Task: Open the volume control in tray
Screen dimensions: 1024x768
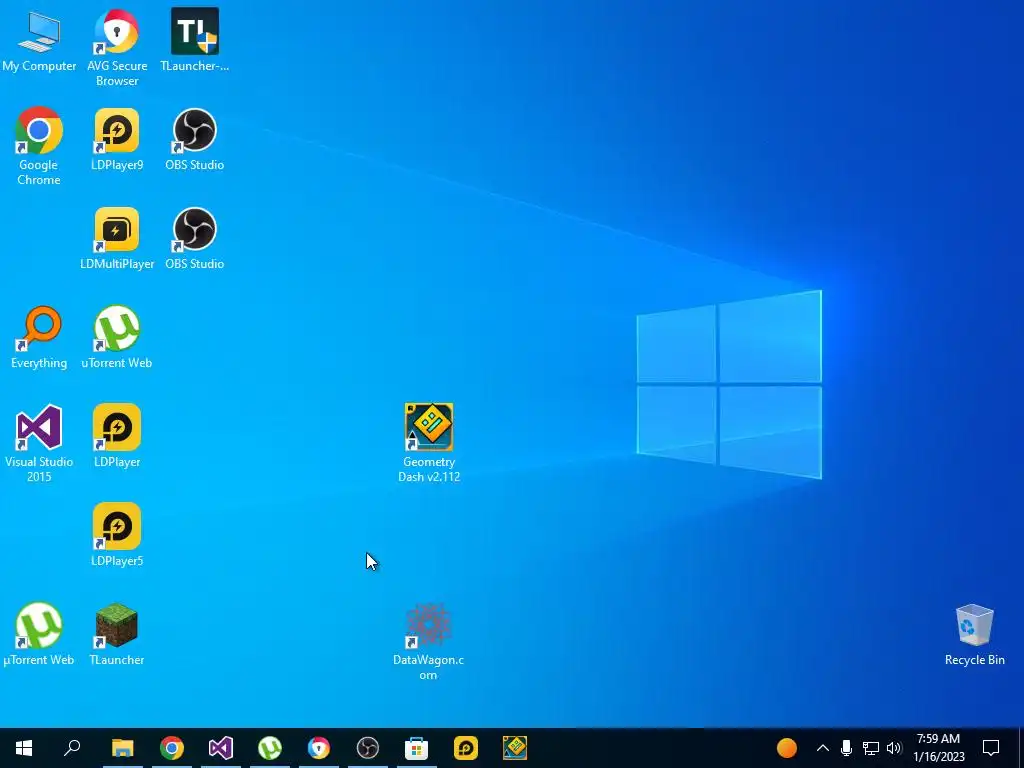Action: coord(894,748)
